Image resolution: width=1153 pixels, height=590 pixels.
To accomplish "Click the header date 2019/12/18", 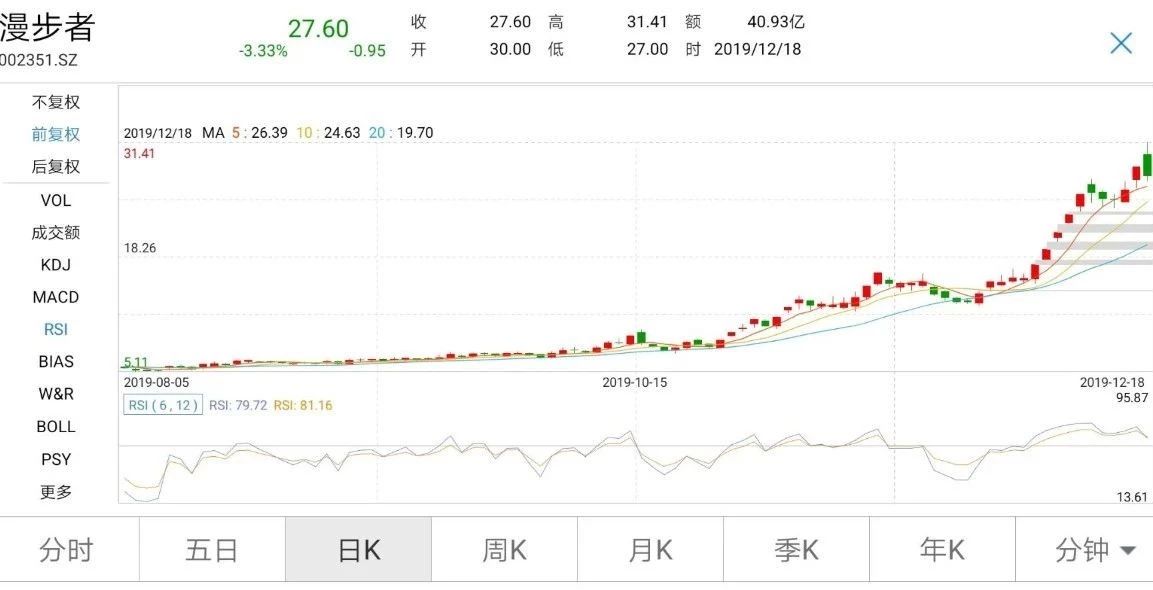I will (x=757, y=49).
